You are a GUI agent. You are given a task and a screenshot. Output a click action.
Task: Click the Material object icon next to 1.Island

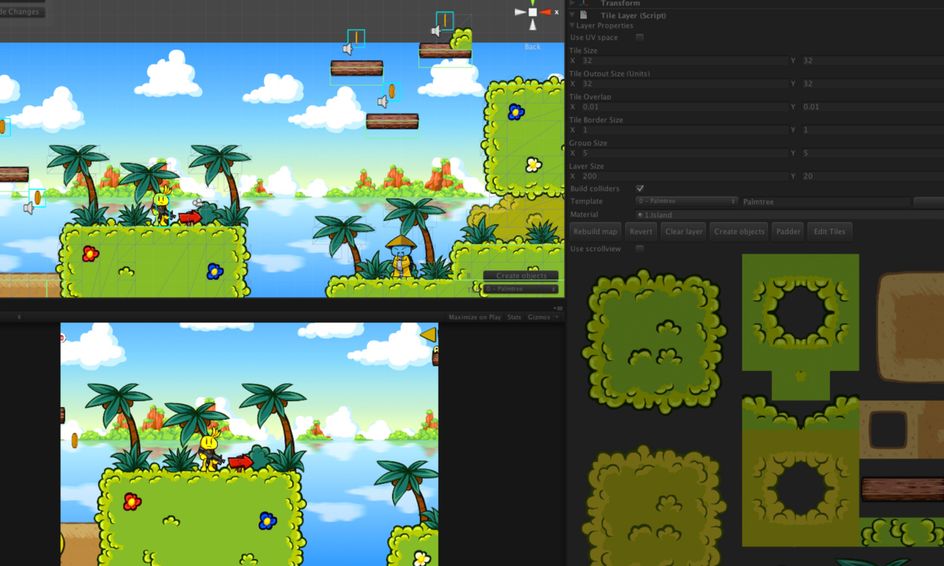point(639,214)
